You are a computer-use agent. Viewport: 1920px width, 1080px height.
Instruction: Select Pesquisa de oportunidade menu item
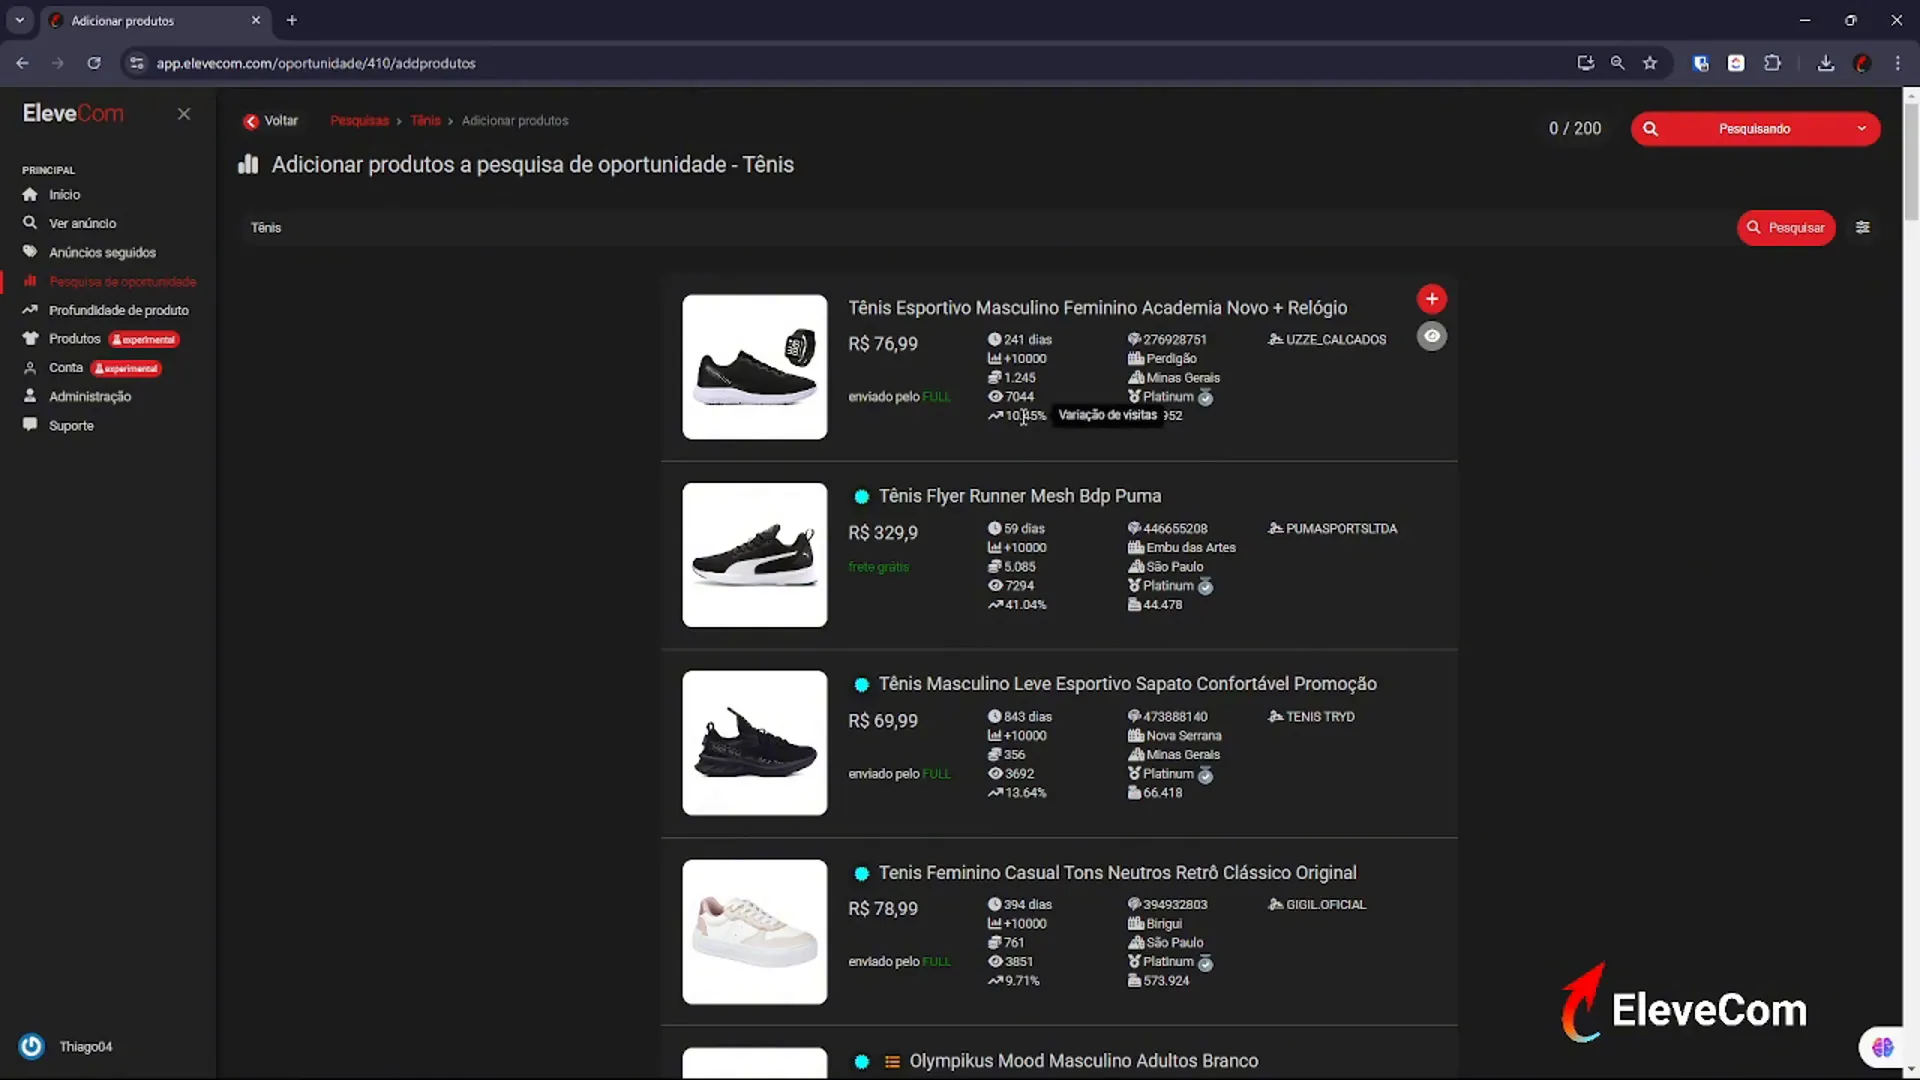point(122,282)
